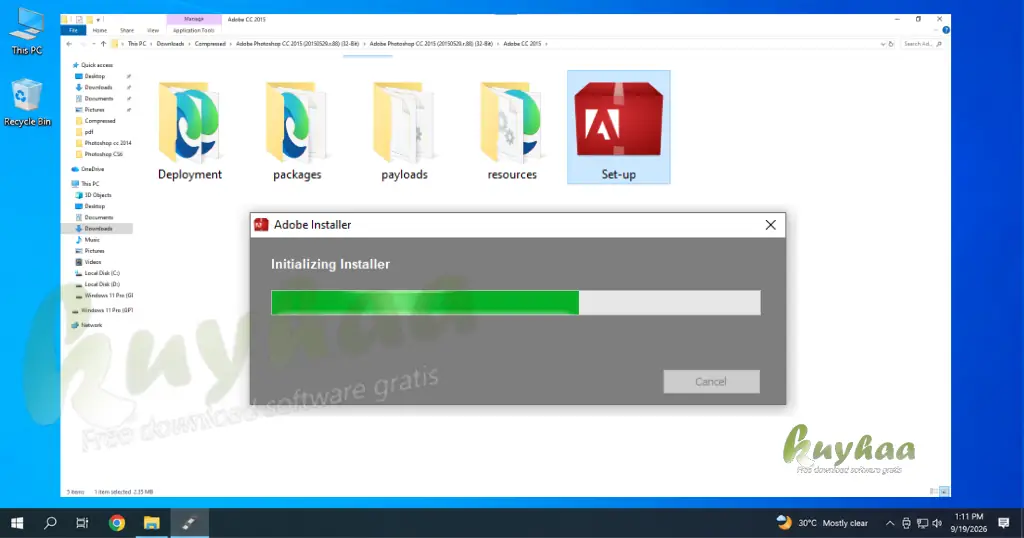
Task: Refresh the current folder view
Action: (x=891, y=44)
